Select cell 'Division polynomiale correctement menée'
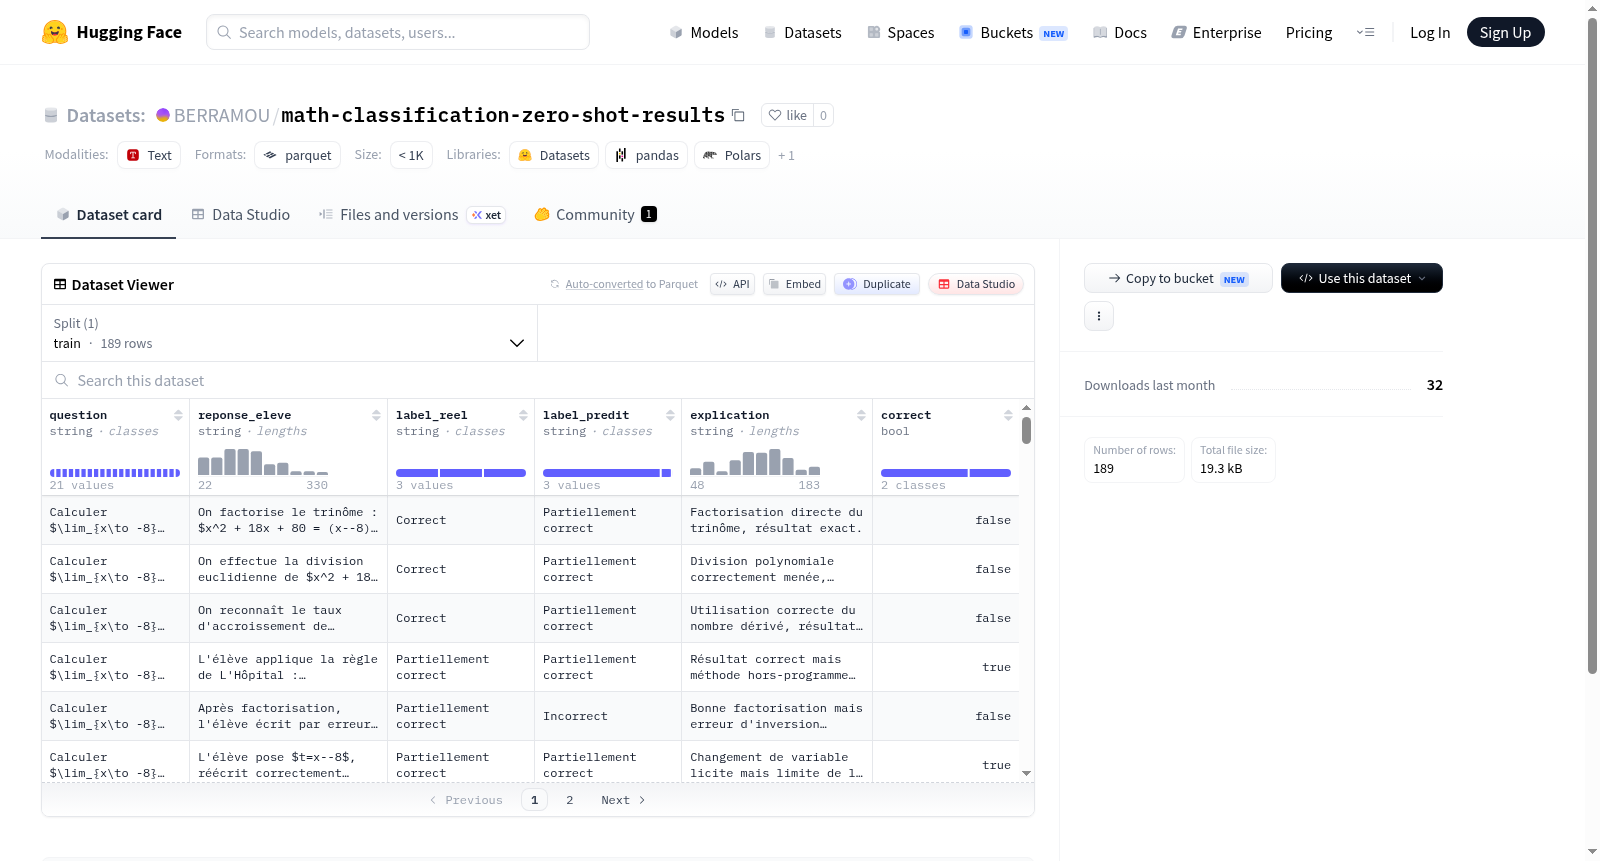The image size is (1600, 861). pyautogui.click(x=776, y=569)
